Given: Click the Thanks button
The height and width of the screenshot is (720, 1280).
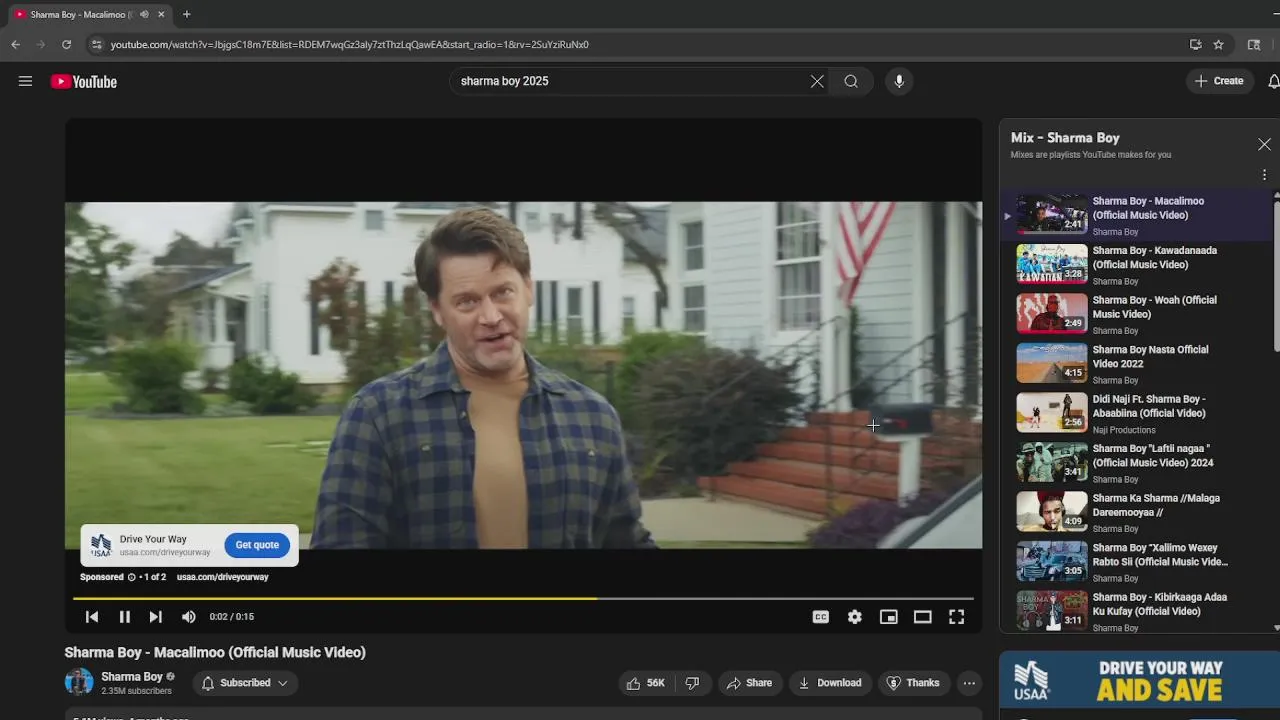Looking at the screenshot, I should [x=913, y=683].
